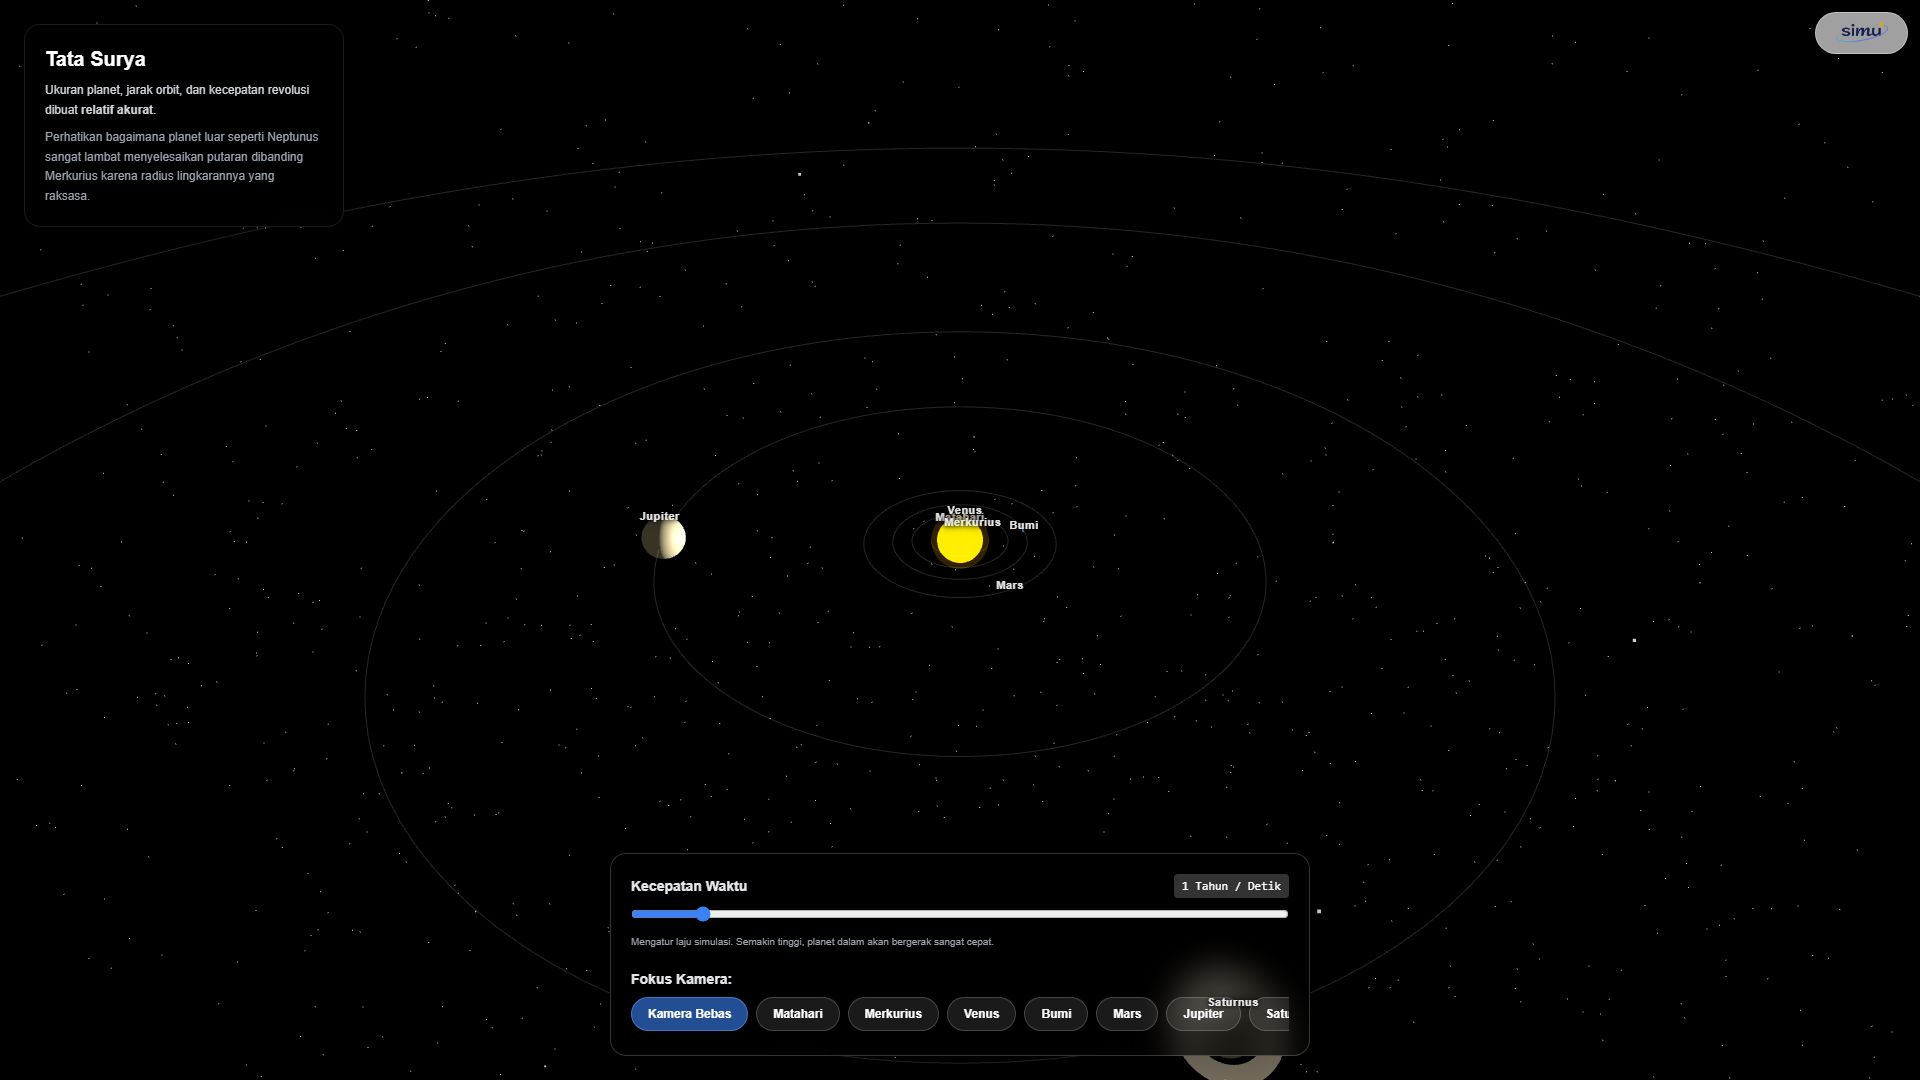Click the "Jupiter" label above the planet
Viewport: 1920px width, 1080px height.
[x=659, y=516]
